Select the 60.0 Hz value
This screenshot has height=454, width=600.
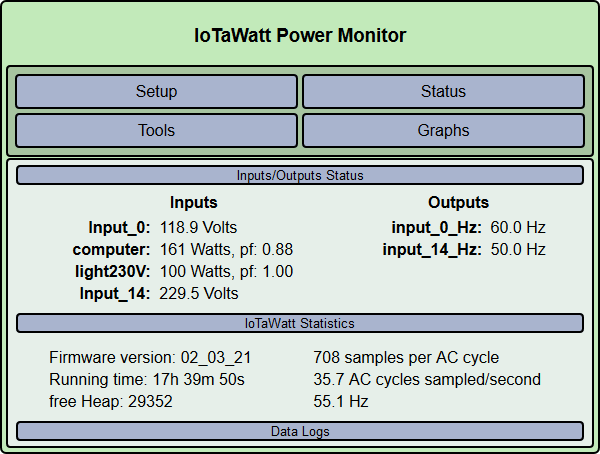[518, 227]
